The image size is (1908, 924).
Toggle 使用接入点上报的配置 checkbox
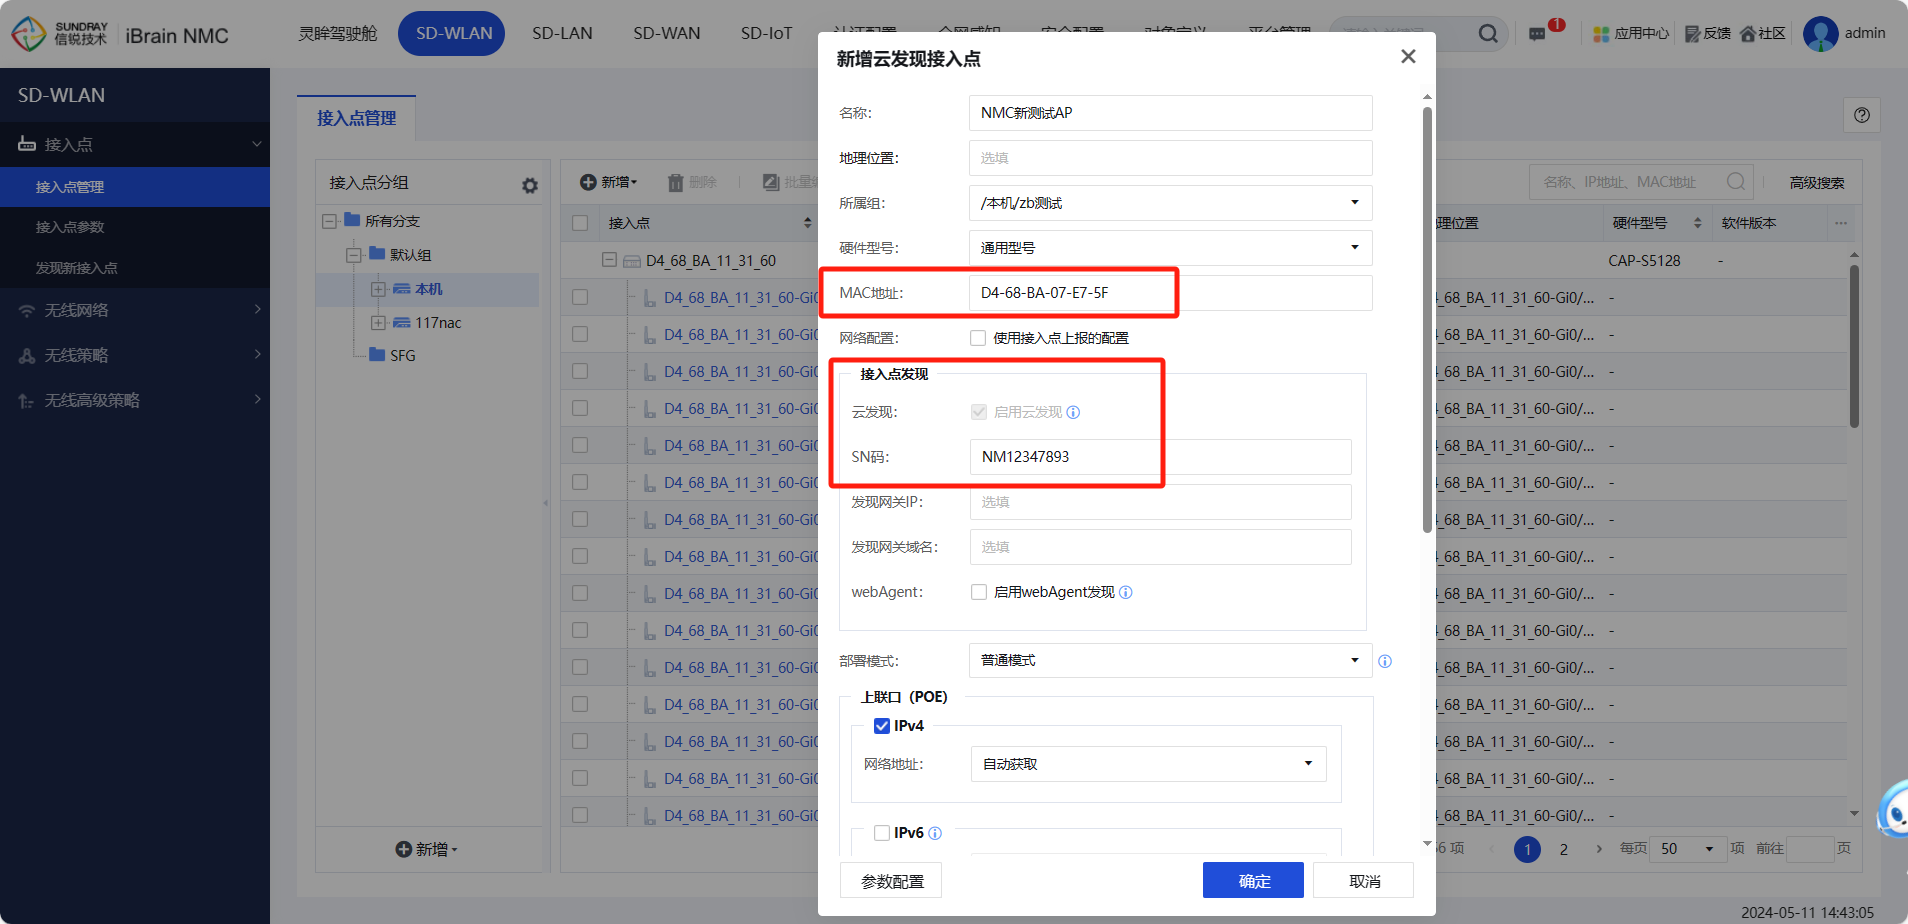coord(978,338)
